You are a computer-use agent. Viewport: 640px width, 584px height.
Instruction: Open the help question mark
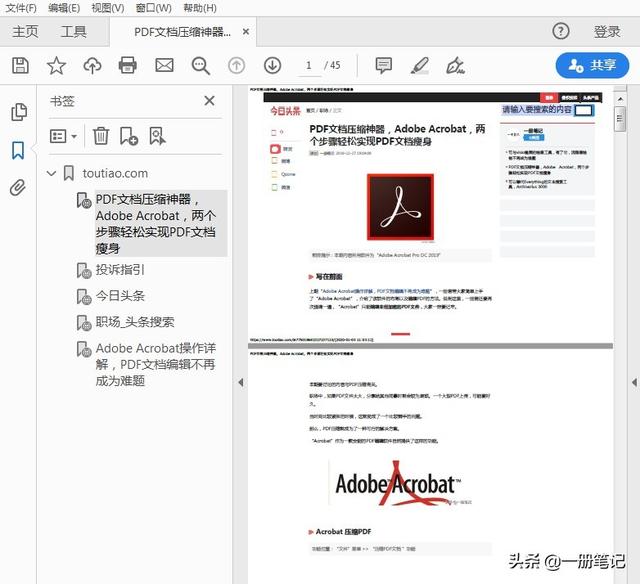click(x=560, y=31)
